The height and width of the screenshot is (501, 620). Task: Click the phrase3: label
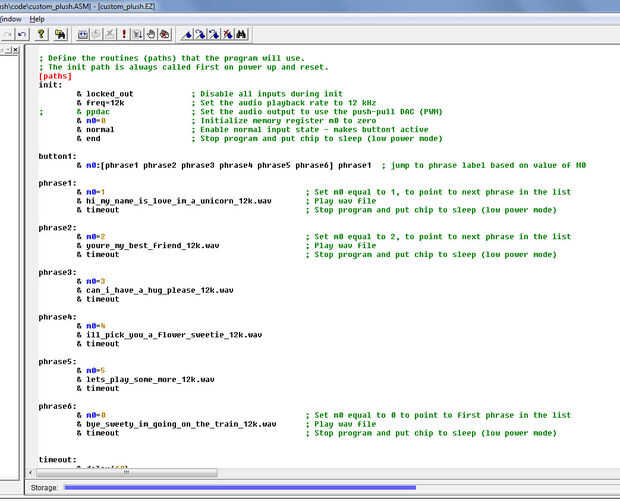pyautogui.click(x=57, y=272)
